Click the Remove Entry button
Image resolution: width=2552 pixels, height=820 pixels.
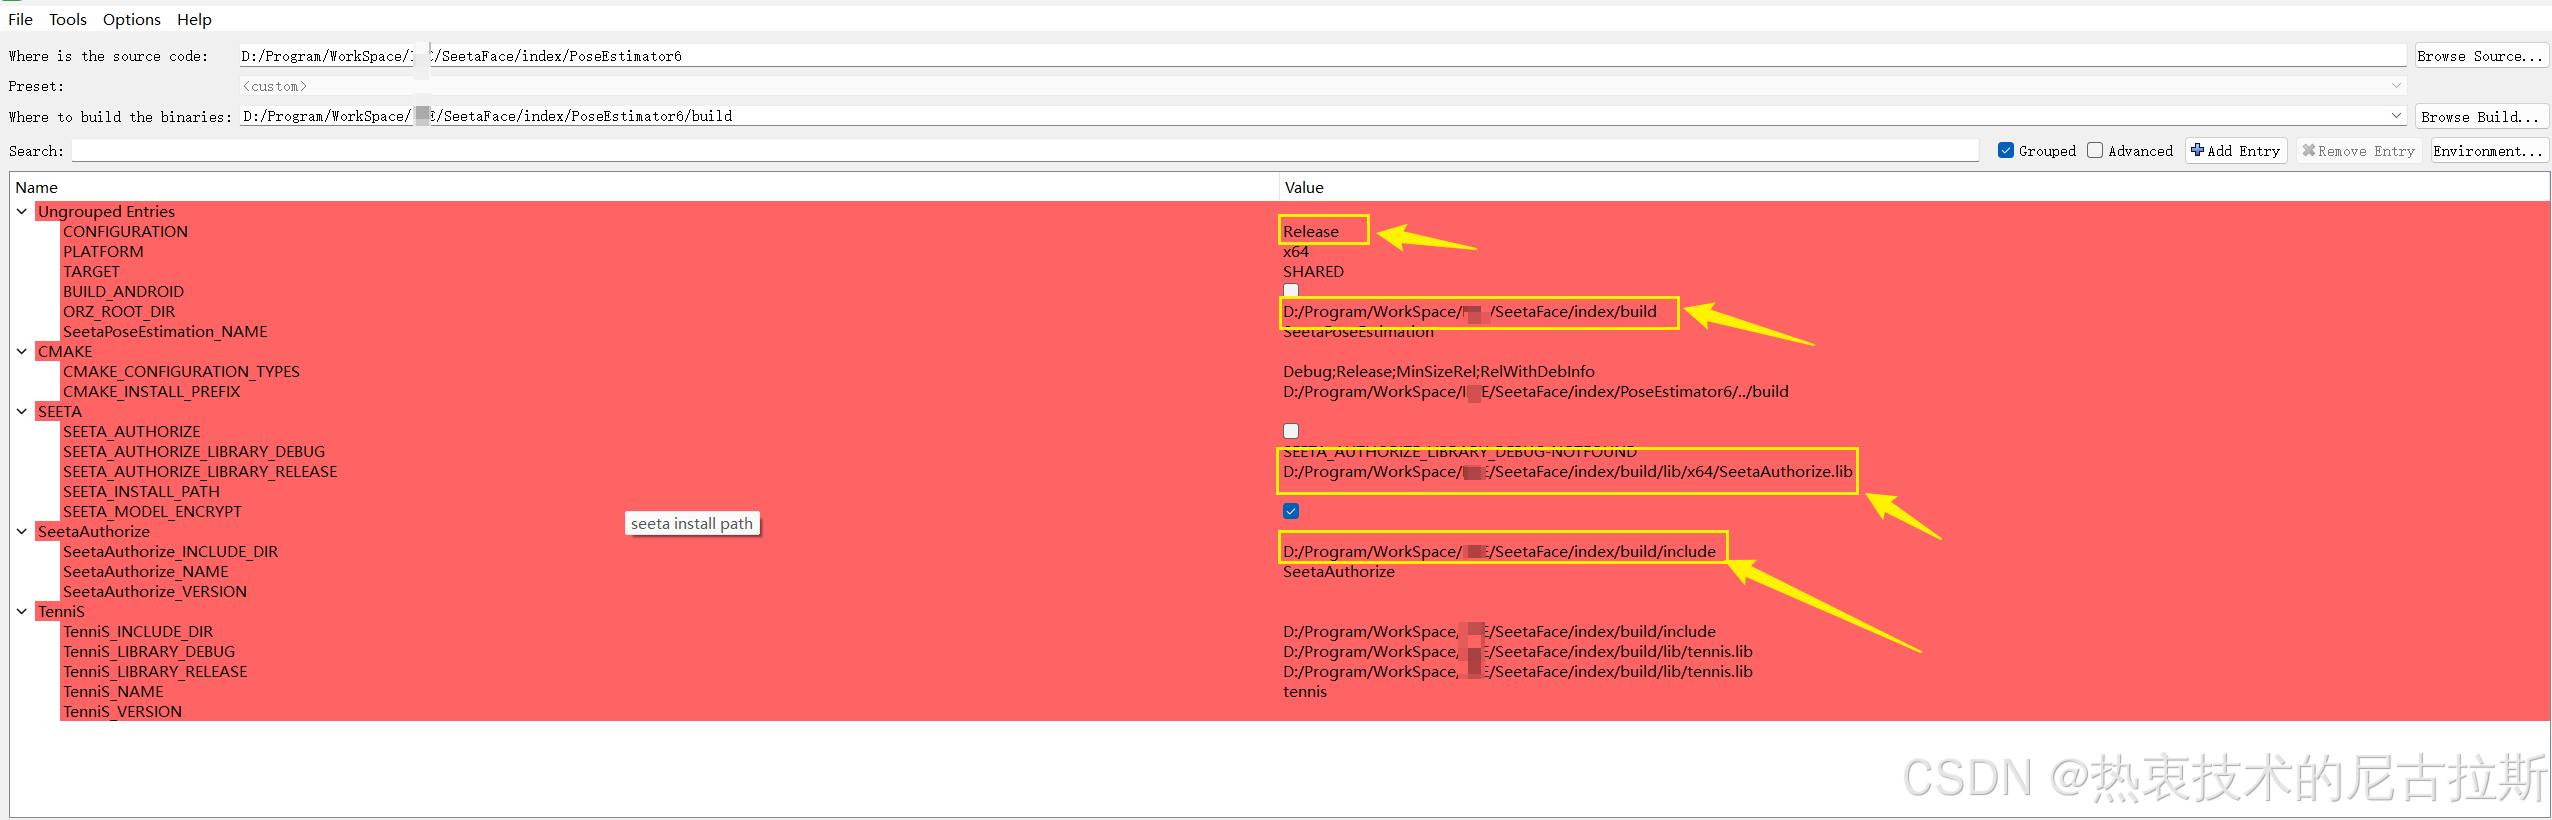[2359, 151]
